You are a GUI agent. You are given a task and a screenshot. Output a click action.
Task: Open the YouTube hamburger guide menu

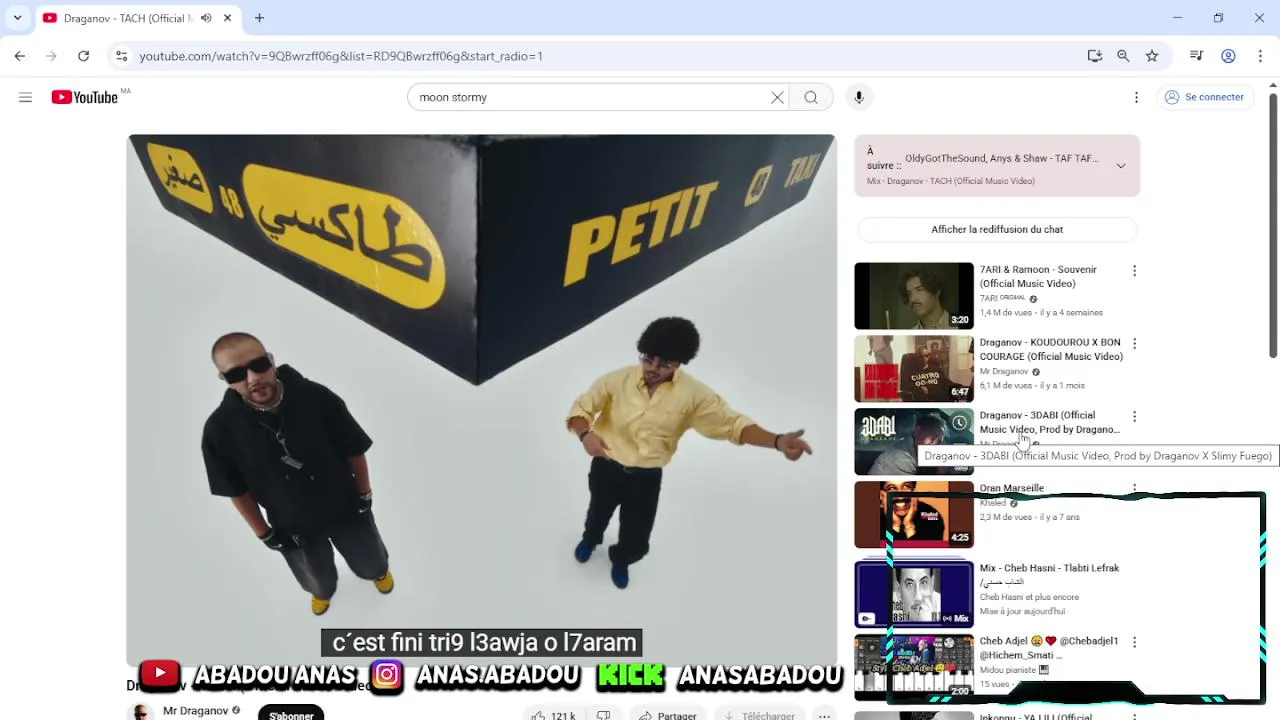pos(25,97)
